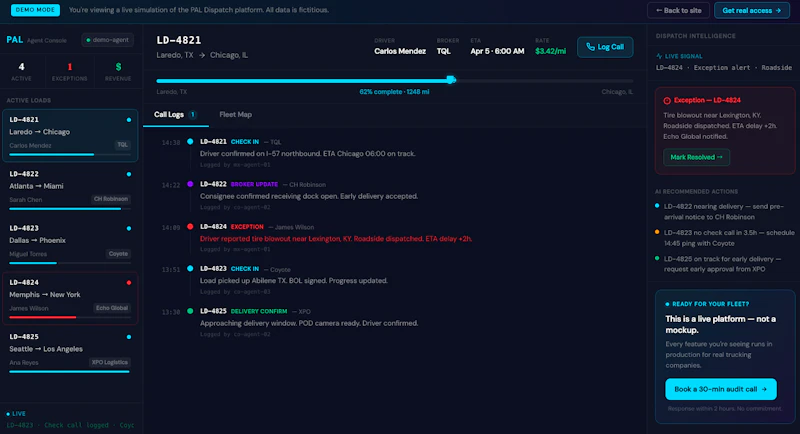
Task: Click the exception alert circle icon
Action: tap(667, 100)
